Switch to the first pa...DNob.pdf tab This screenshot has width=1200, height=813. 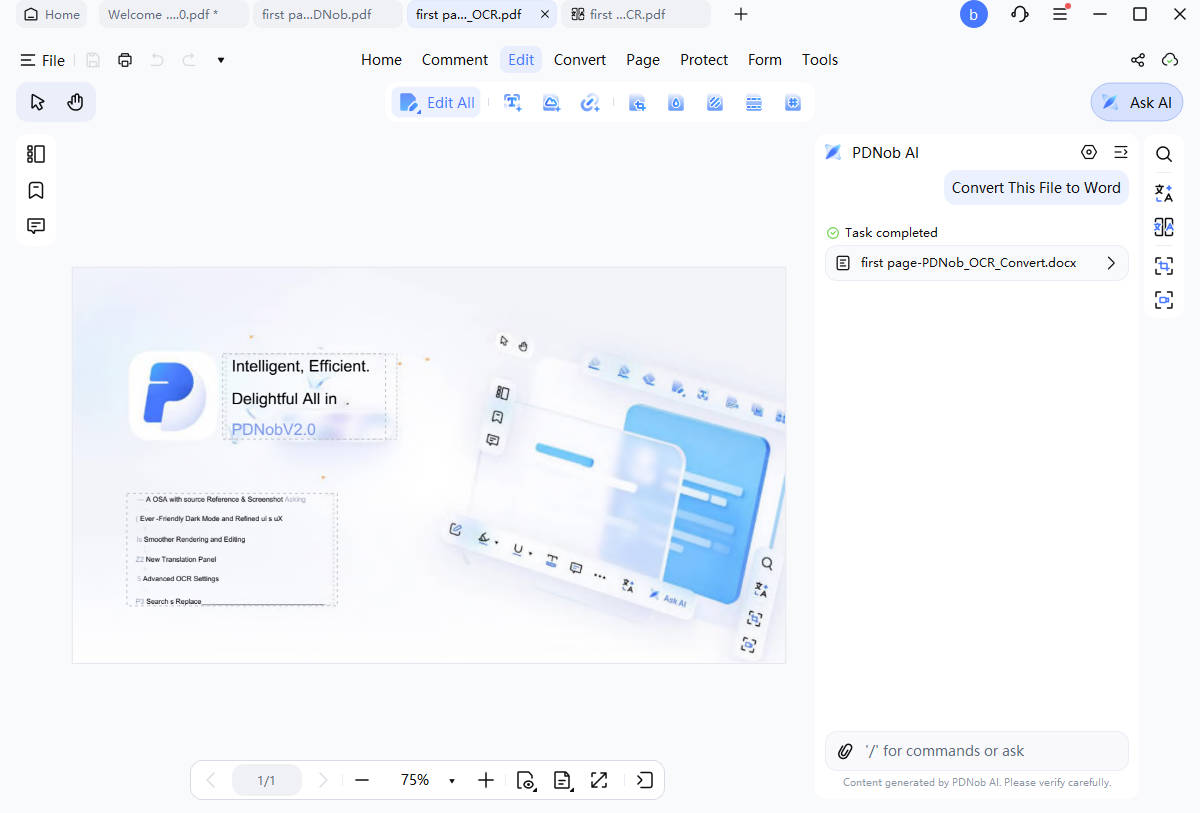point(326,14)
